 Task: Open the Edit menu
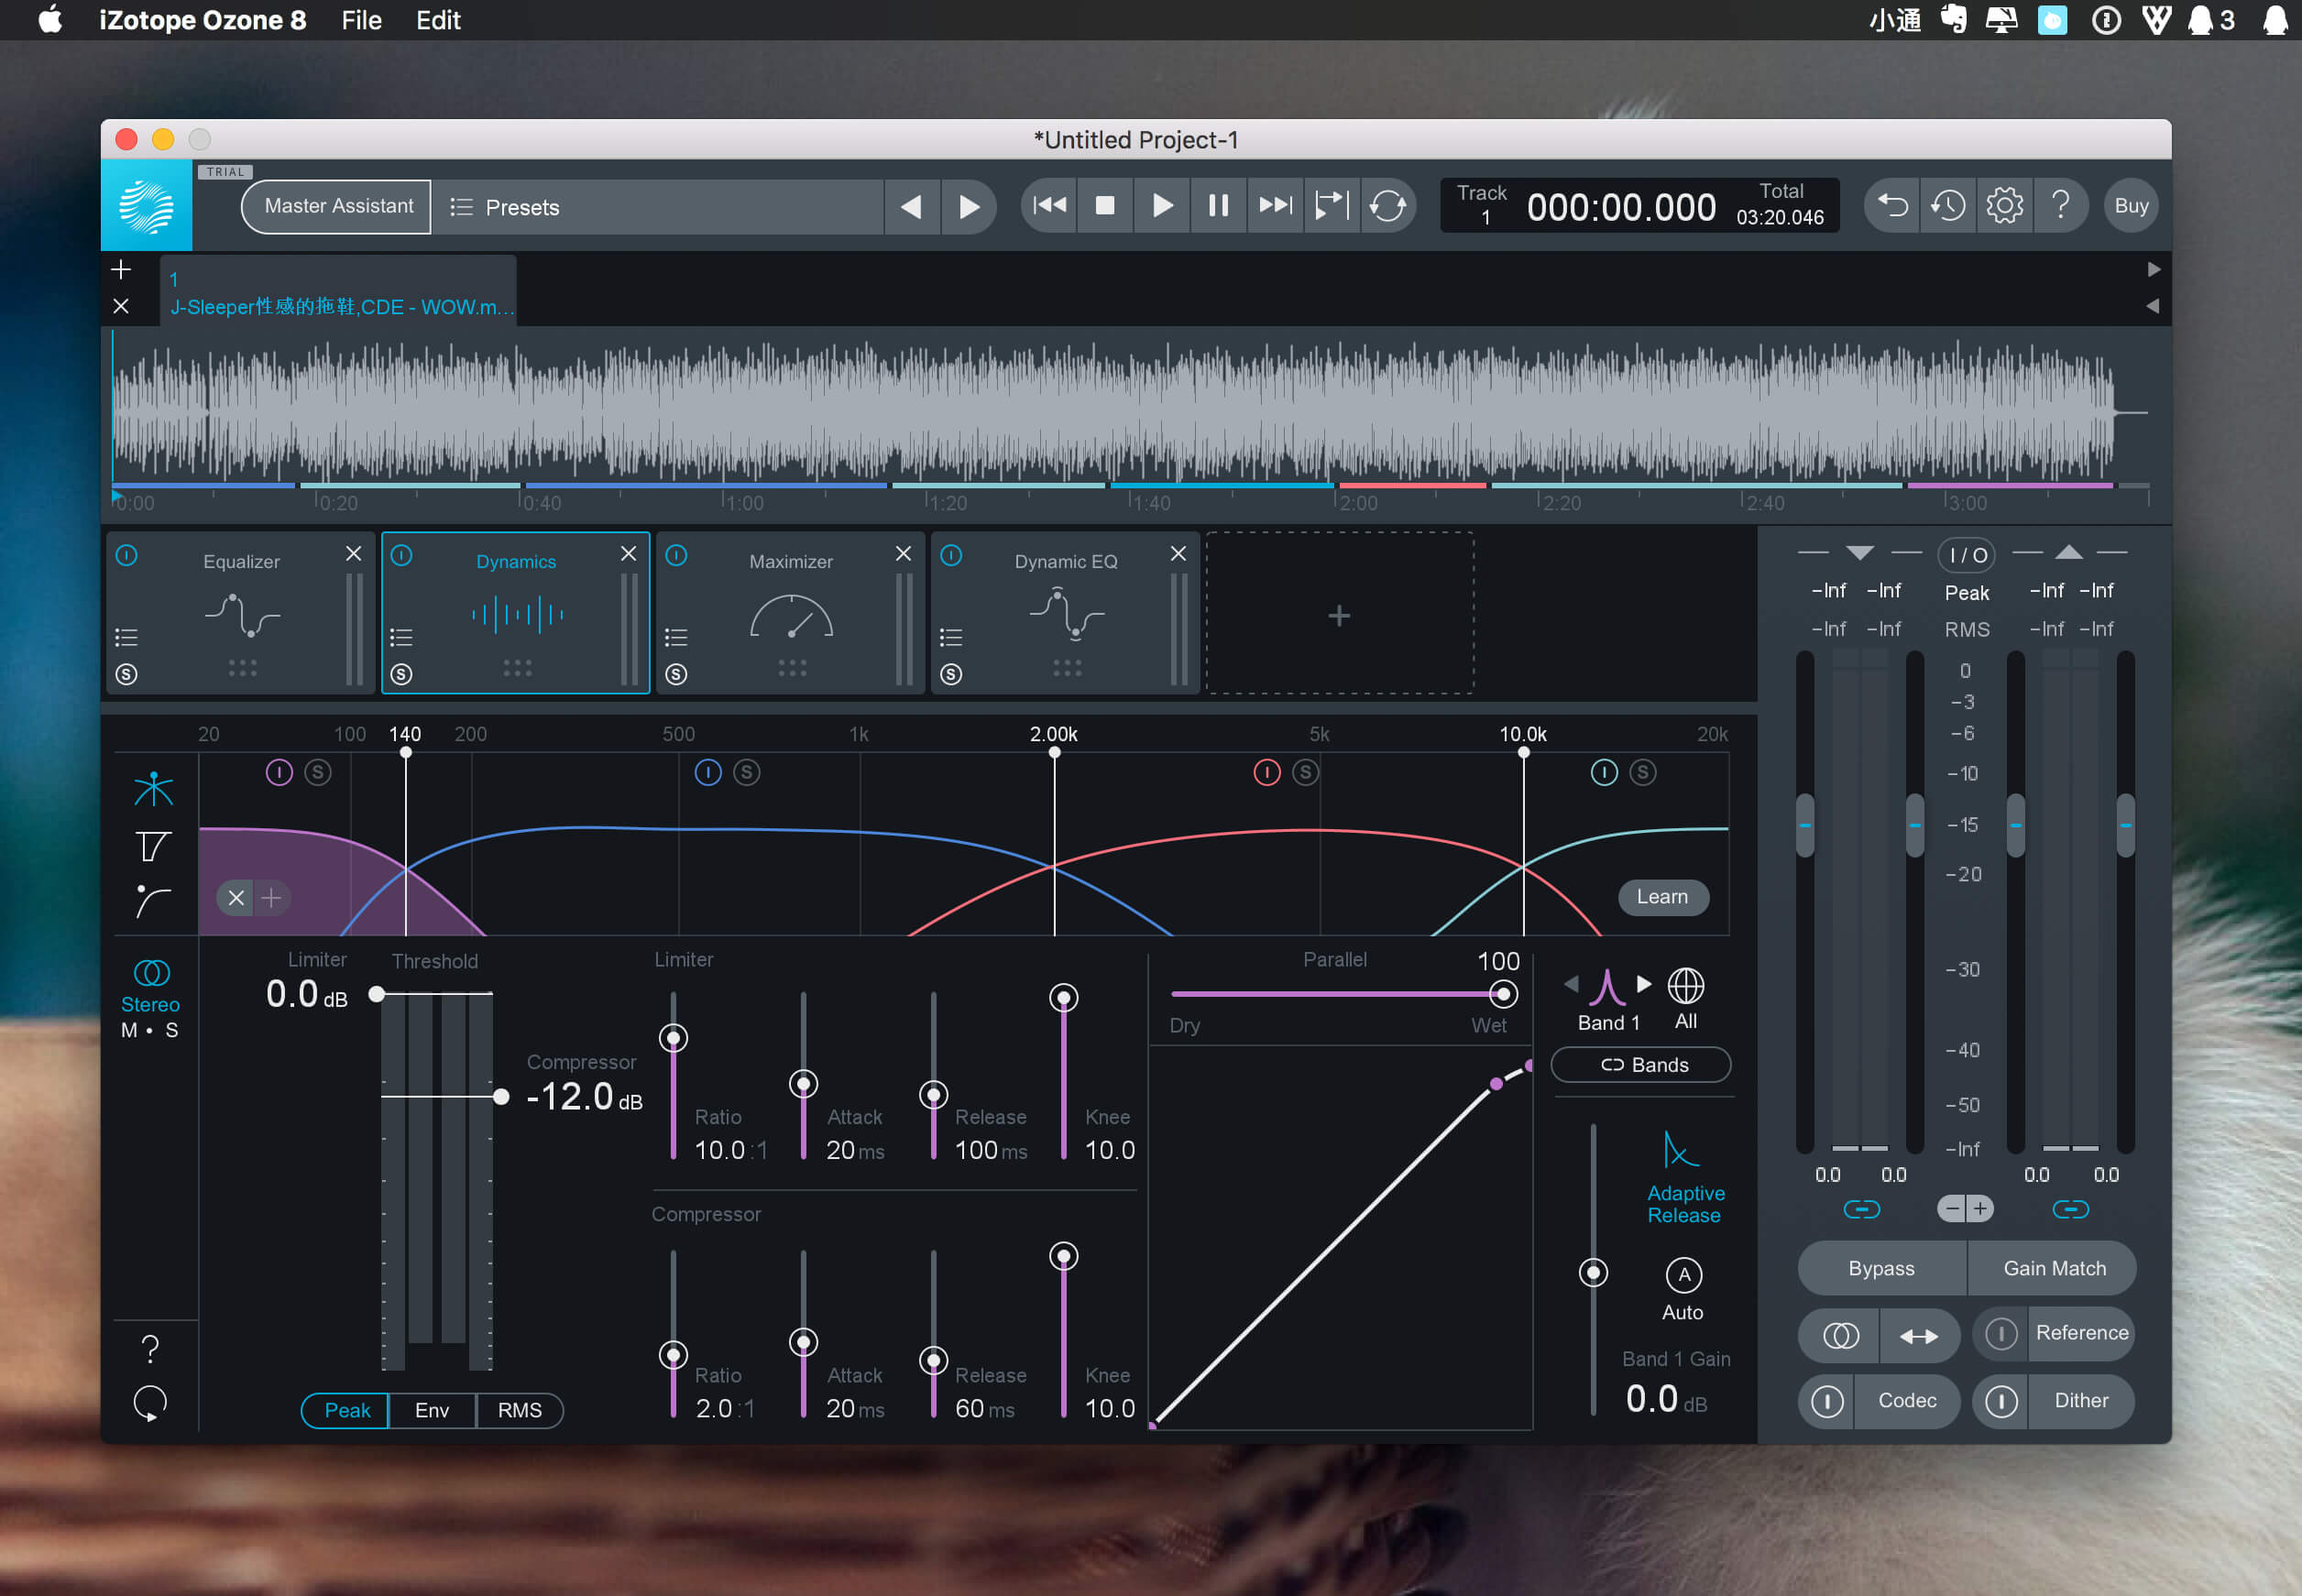pos(438,20)
